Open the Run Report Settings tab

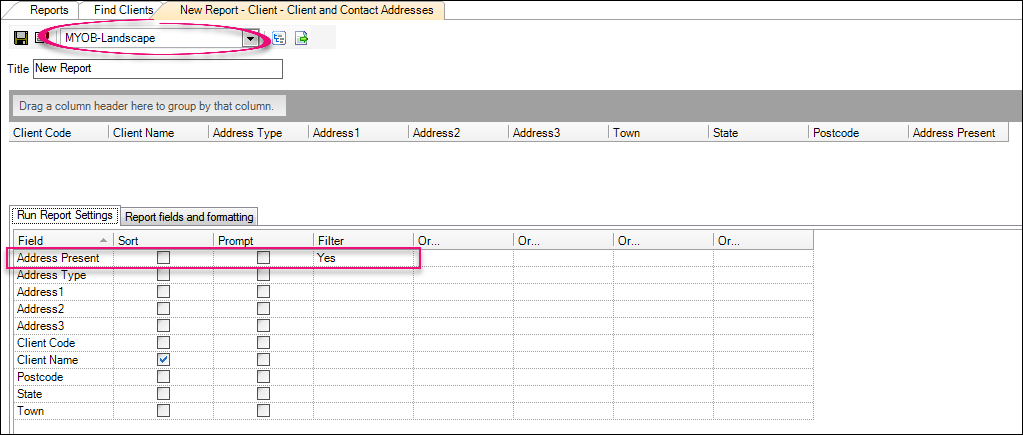coord(65,215)
